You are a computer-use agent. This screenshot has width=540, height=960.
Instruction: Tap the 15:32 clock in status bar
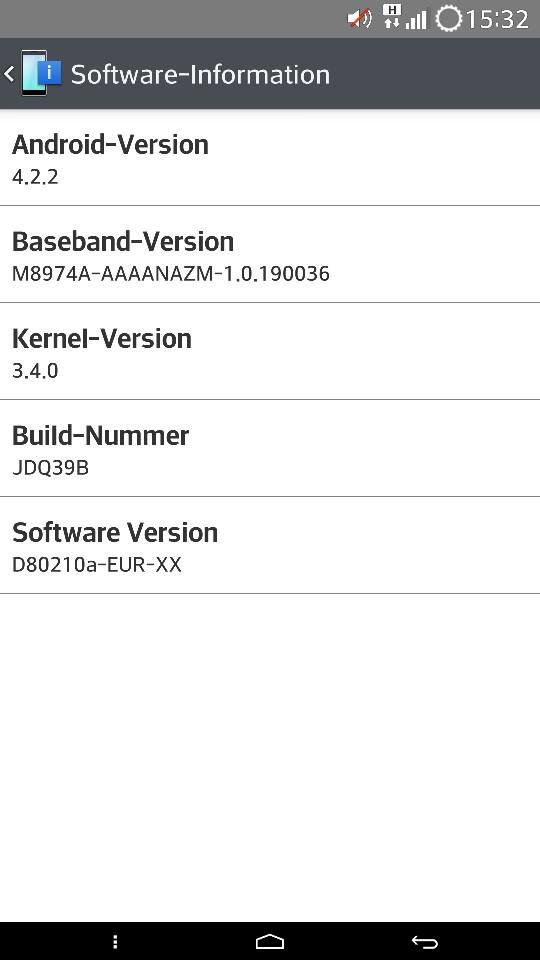coord(497,20)
